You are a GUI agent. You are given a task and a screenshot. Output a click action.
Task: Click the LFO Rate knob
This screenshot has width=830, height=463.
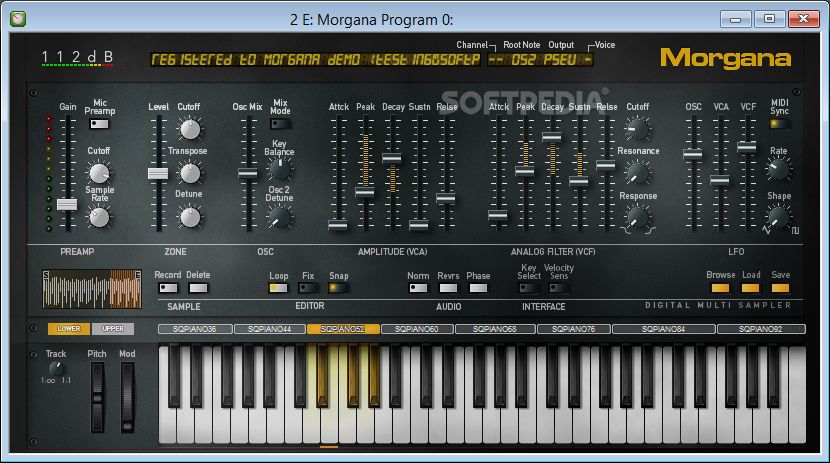[x=778, y=169]
